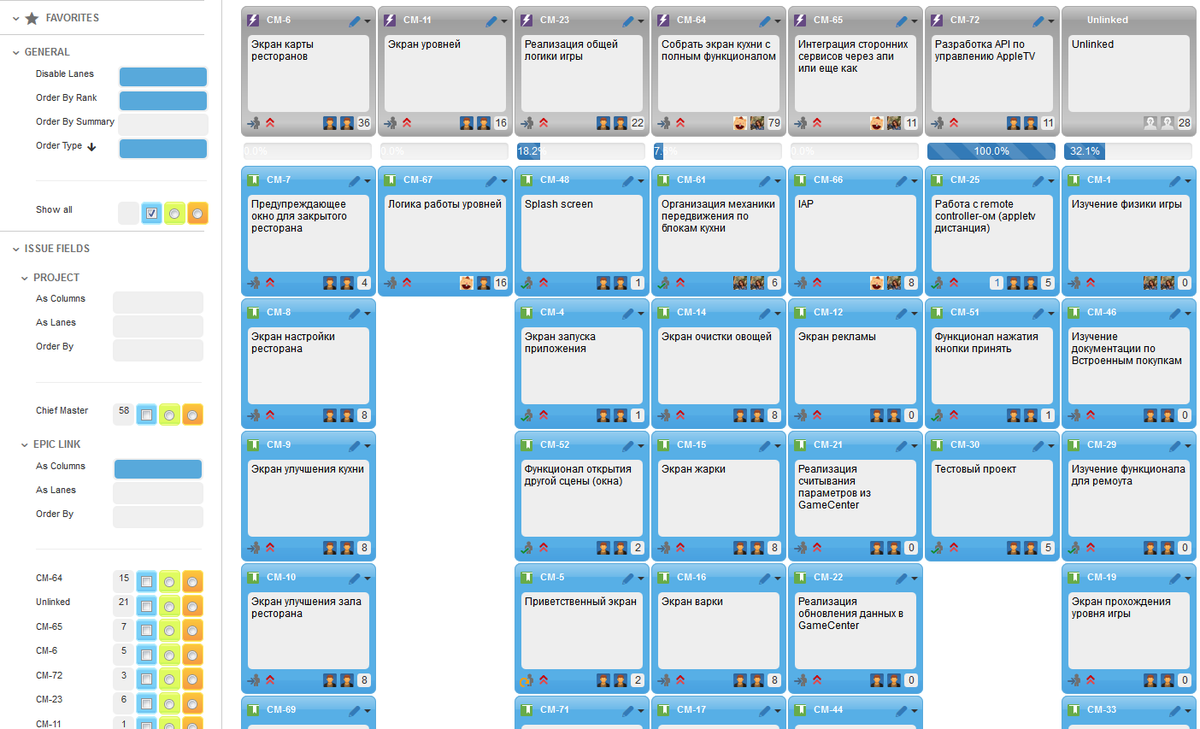Collapse the General section
Screen dimensions: 1200x729
click(16, 52)
